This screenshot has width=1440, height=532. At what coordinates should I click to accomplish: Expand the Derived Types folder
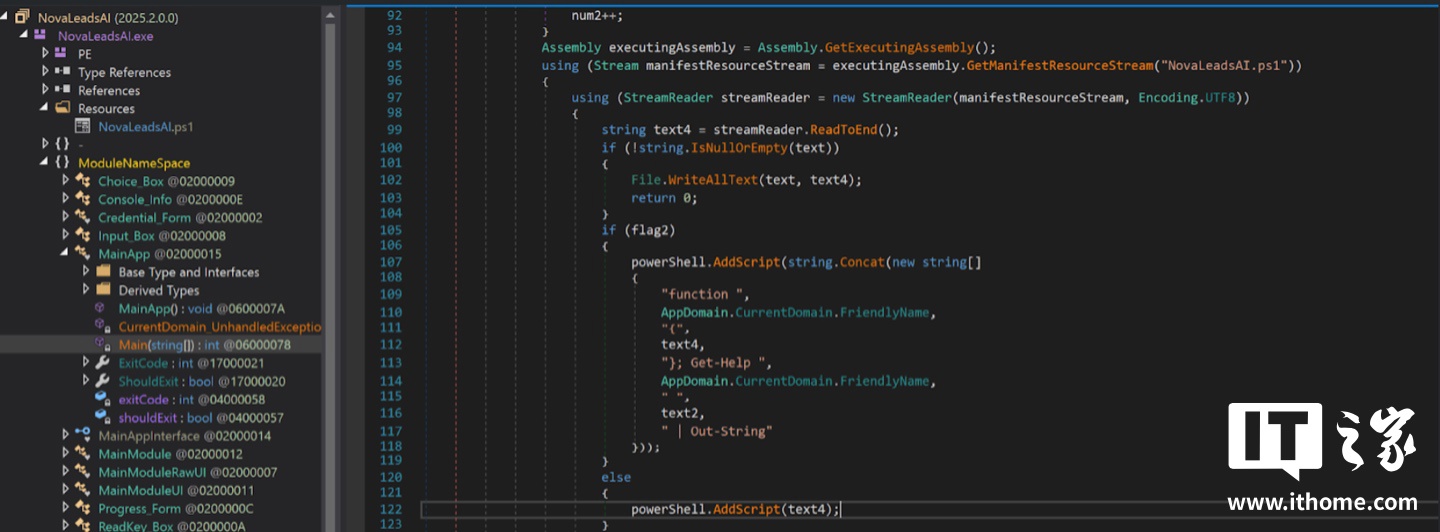coord(86,290)
